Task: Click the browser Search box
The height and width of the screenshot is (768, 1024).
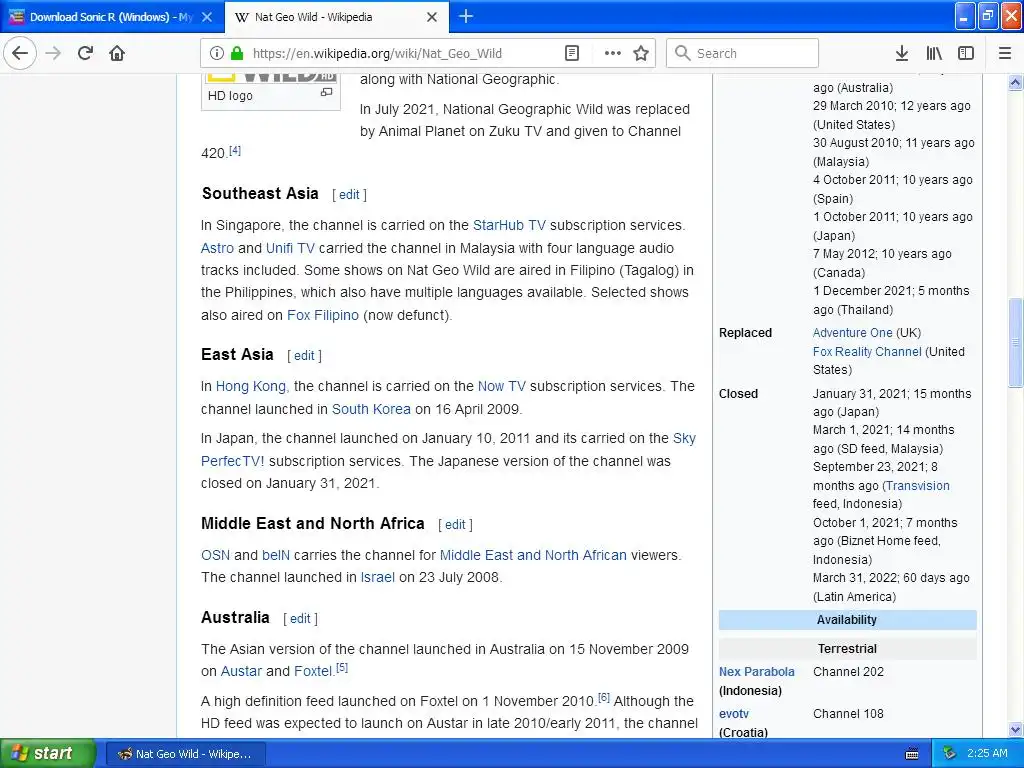Action: [743, 53]
